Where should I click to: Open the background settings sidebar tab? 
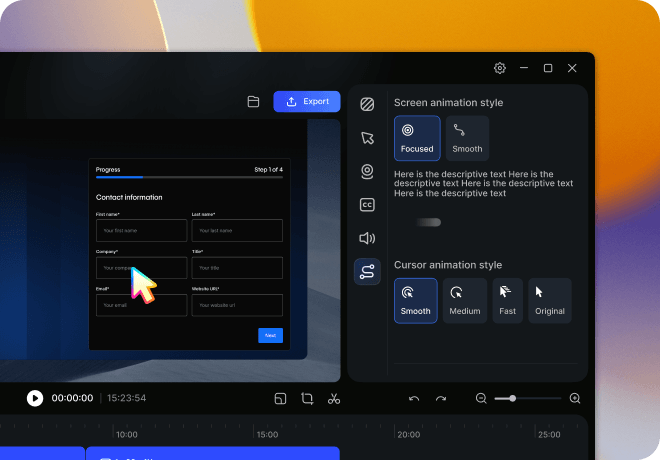367,104
